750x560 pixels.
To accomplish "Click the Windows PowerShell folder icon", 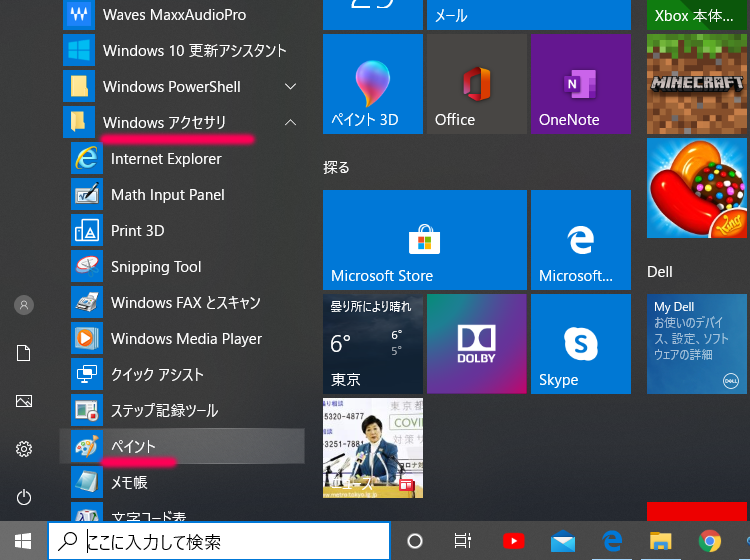I will tap(79, 87).
